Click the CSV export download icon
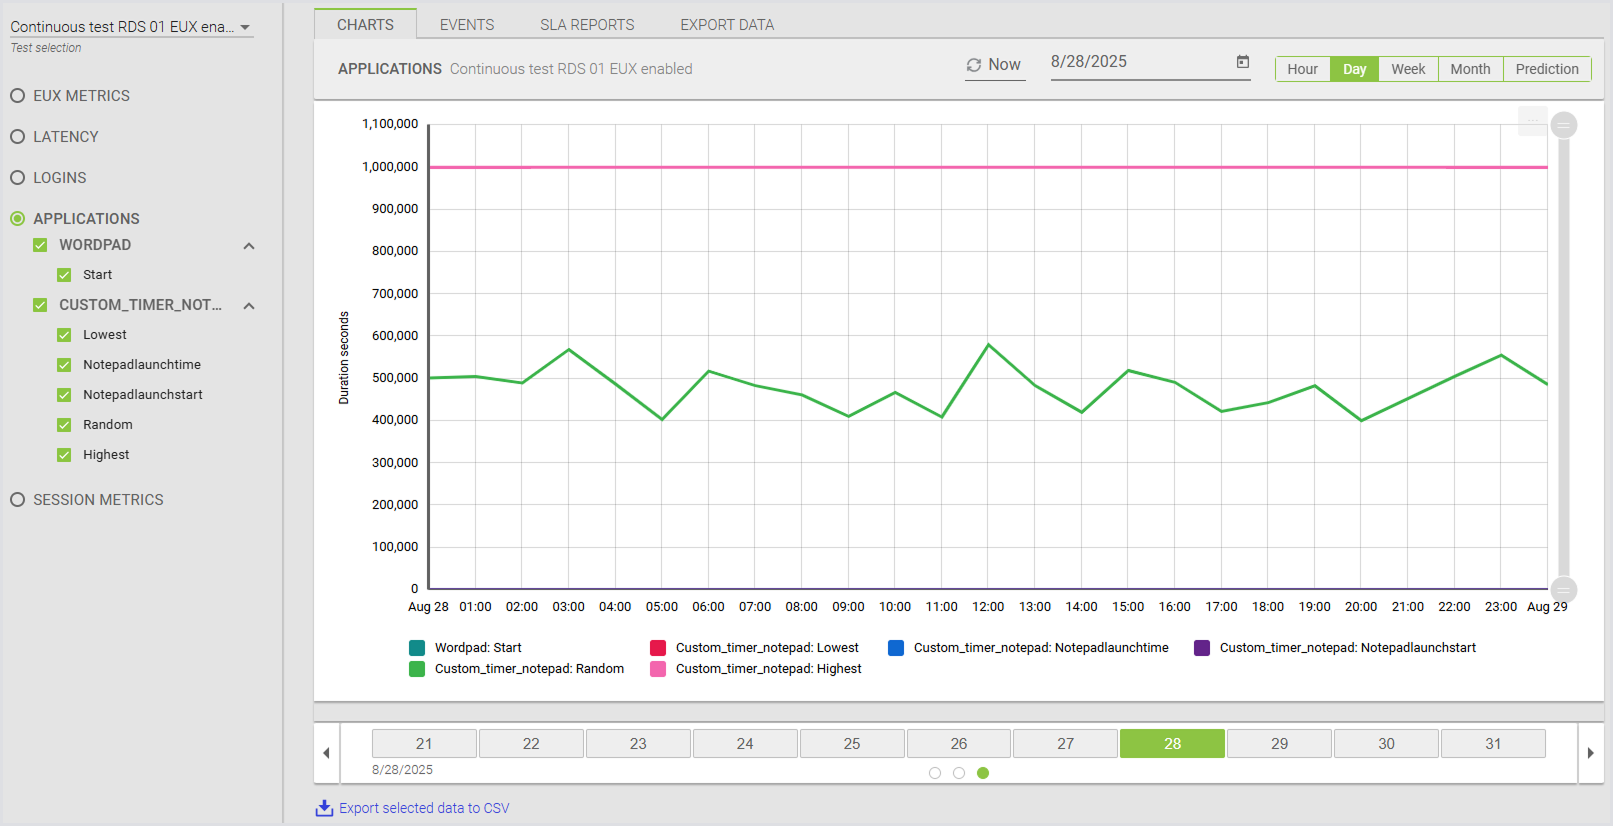Image resolution: width=1613 pixels, height=826 pixels. [x=324, y=808]
